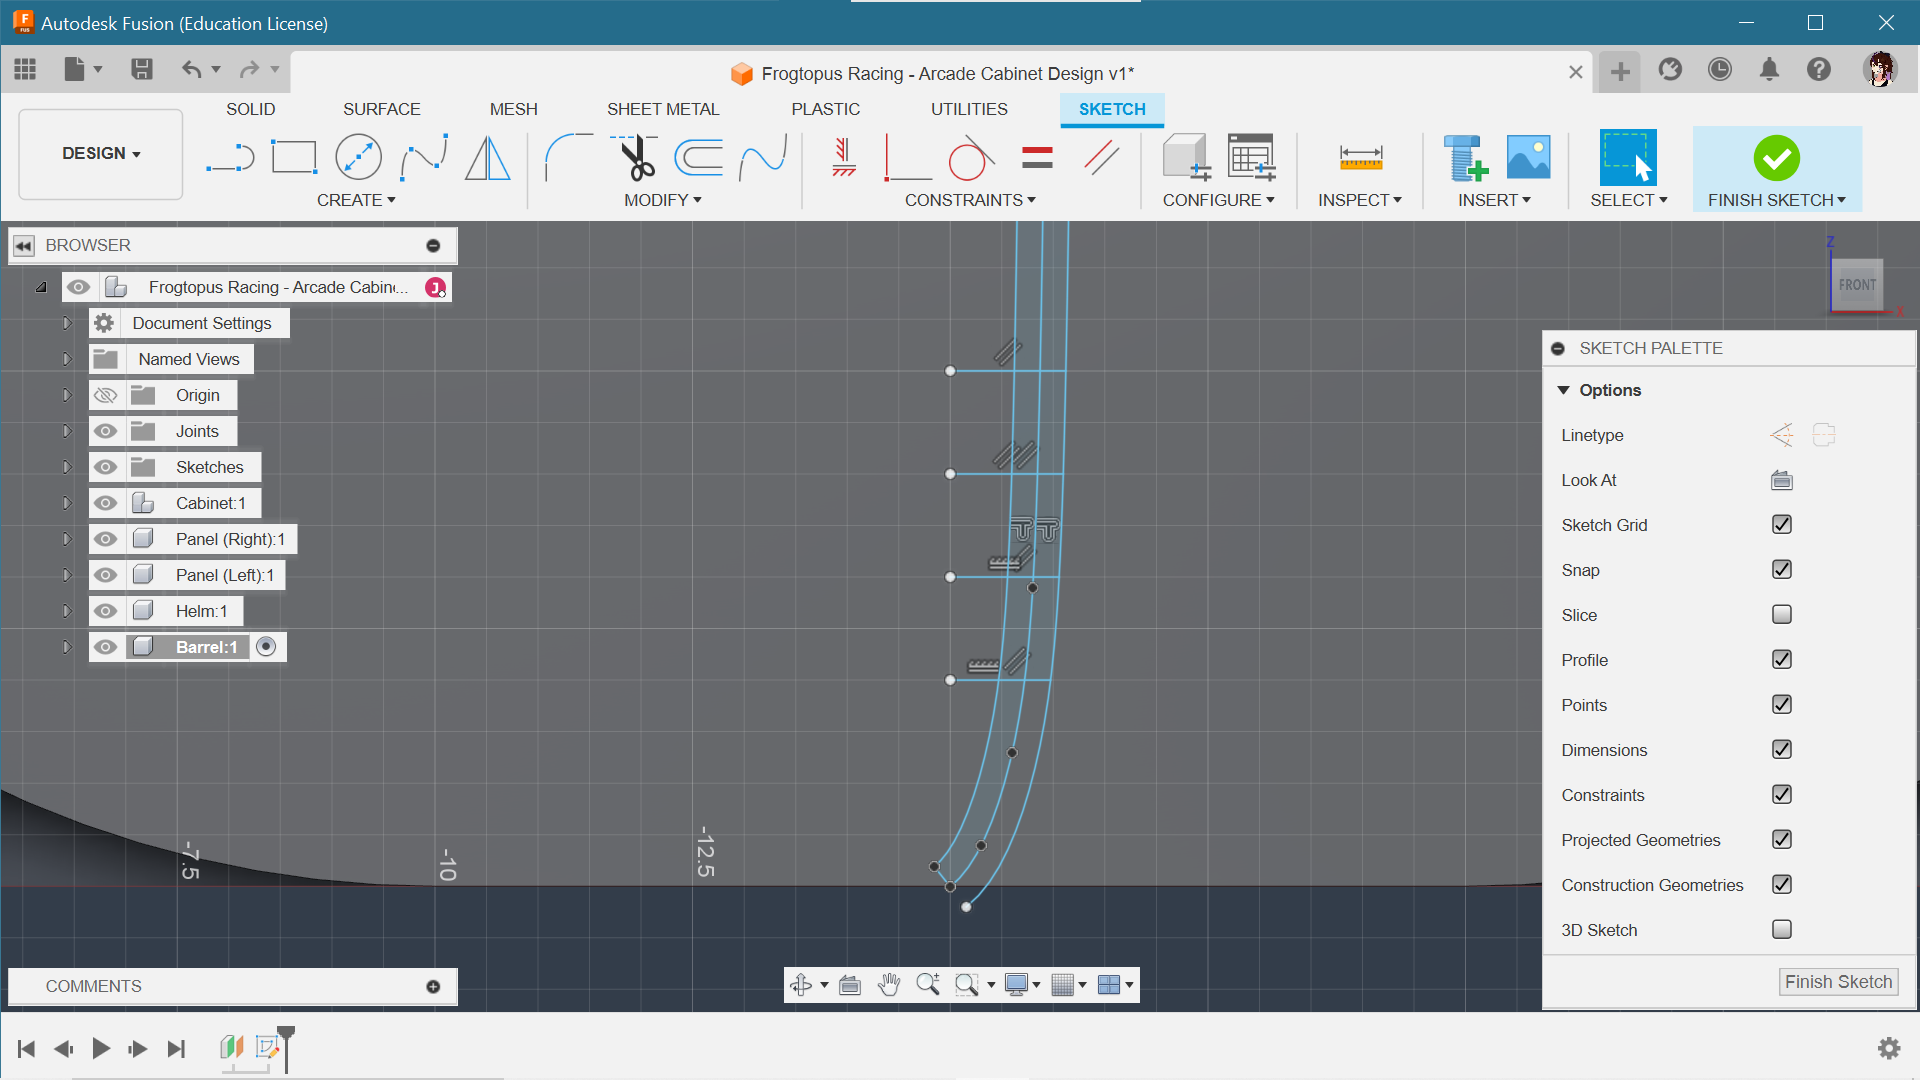Image resolution: width=1920 pixels, height=1080 pixels.
Task: Uncheck the Profile checkbox
Action: click(x=1782, y=660)
